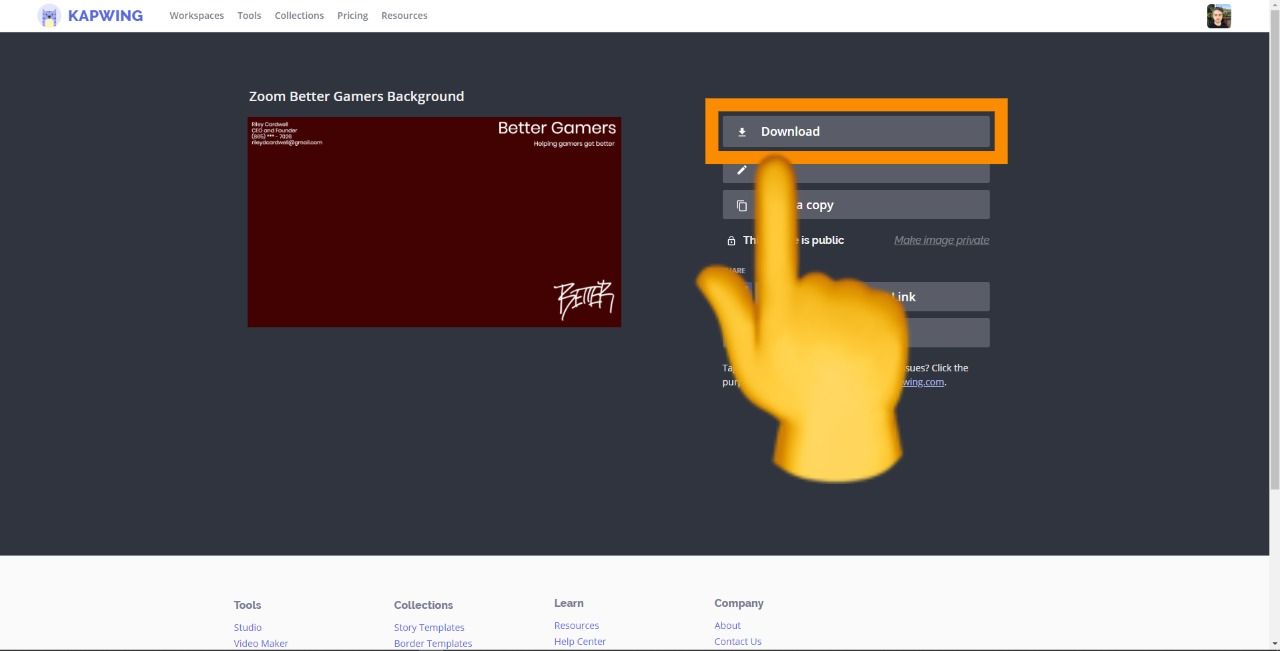Open the Resources menu

point(404,16)
